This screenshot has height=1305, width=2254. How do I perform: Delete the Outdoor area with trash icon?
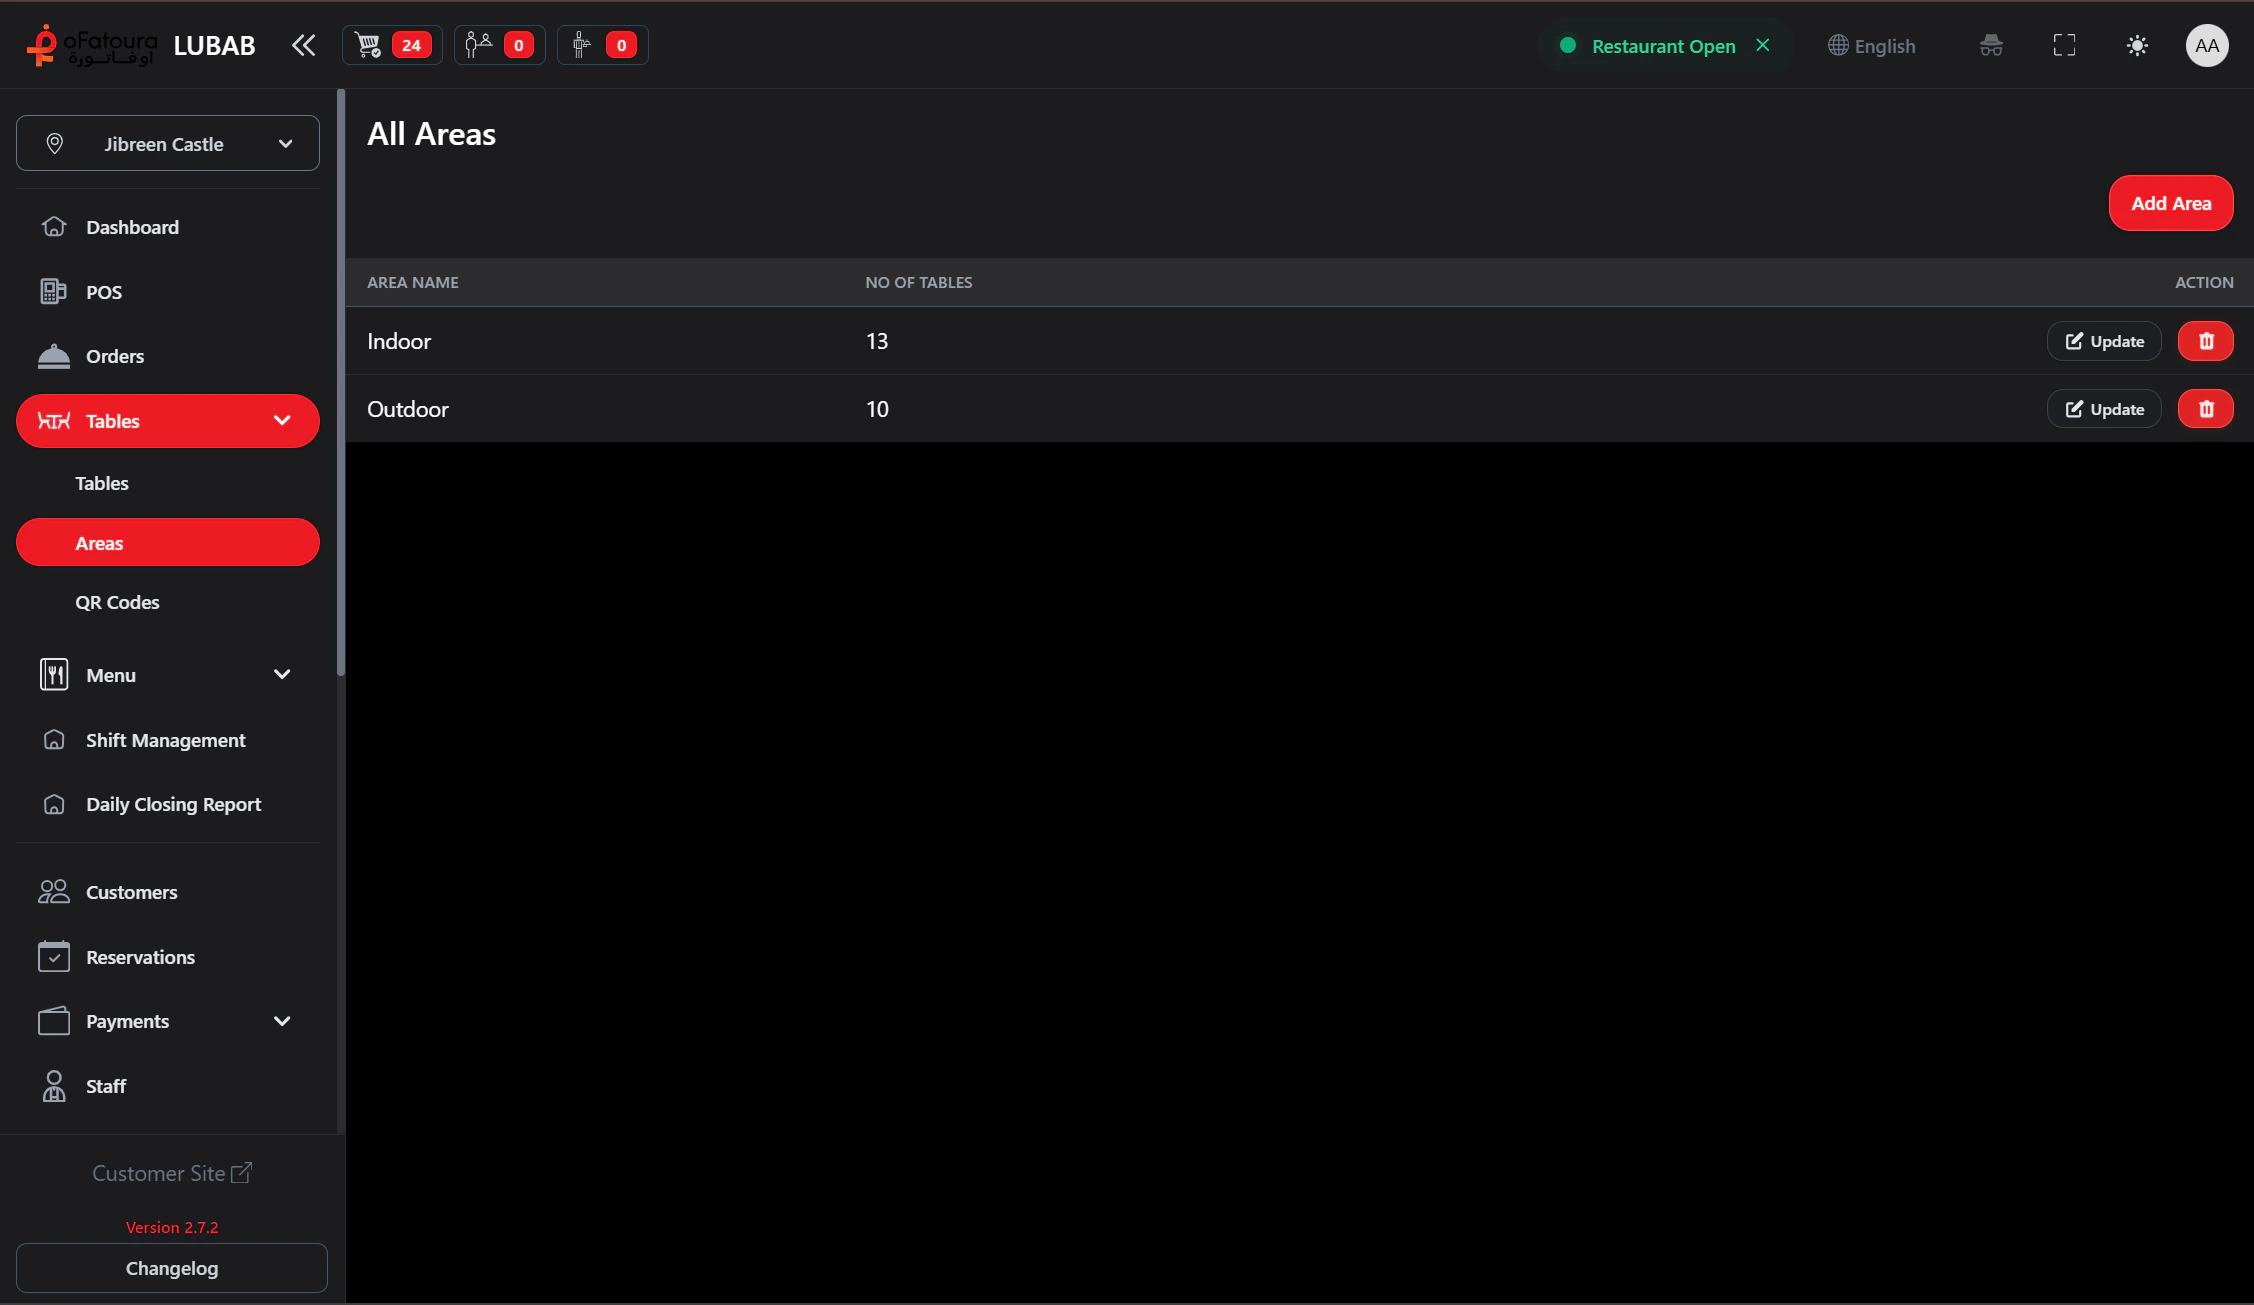click(x=2205, y=409)
